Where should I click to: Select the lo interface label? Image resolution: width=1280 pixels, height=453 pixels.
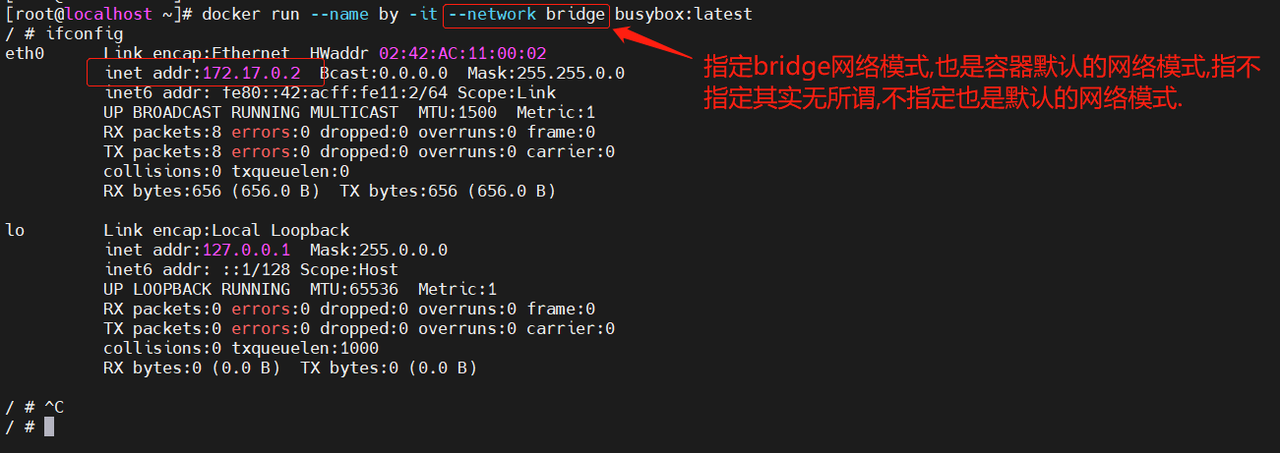pyautogui.click(x=15, y=230)
